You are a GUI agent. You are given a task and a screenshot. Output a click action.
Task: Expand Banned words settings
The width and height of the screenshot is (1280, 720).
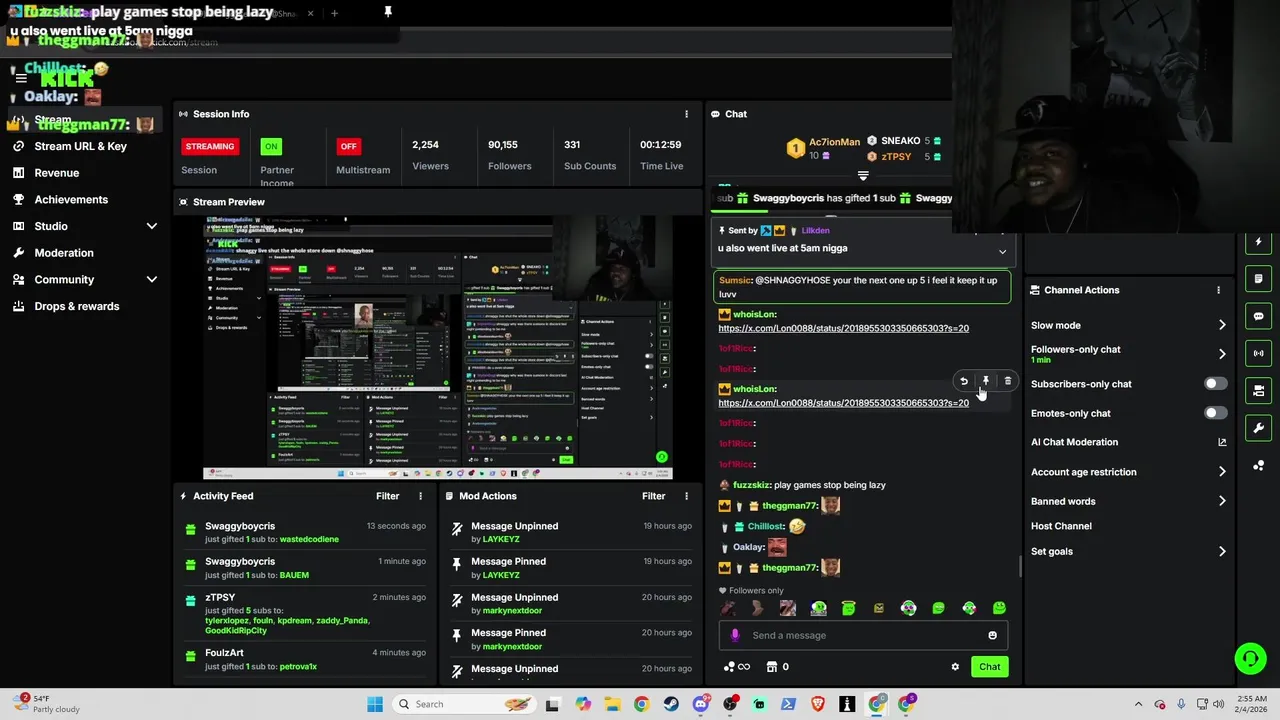click(1222, 501)
